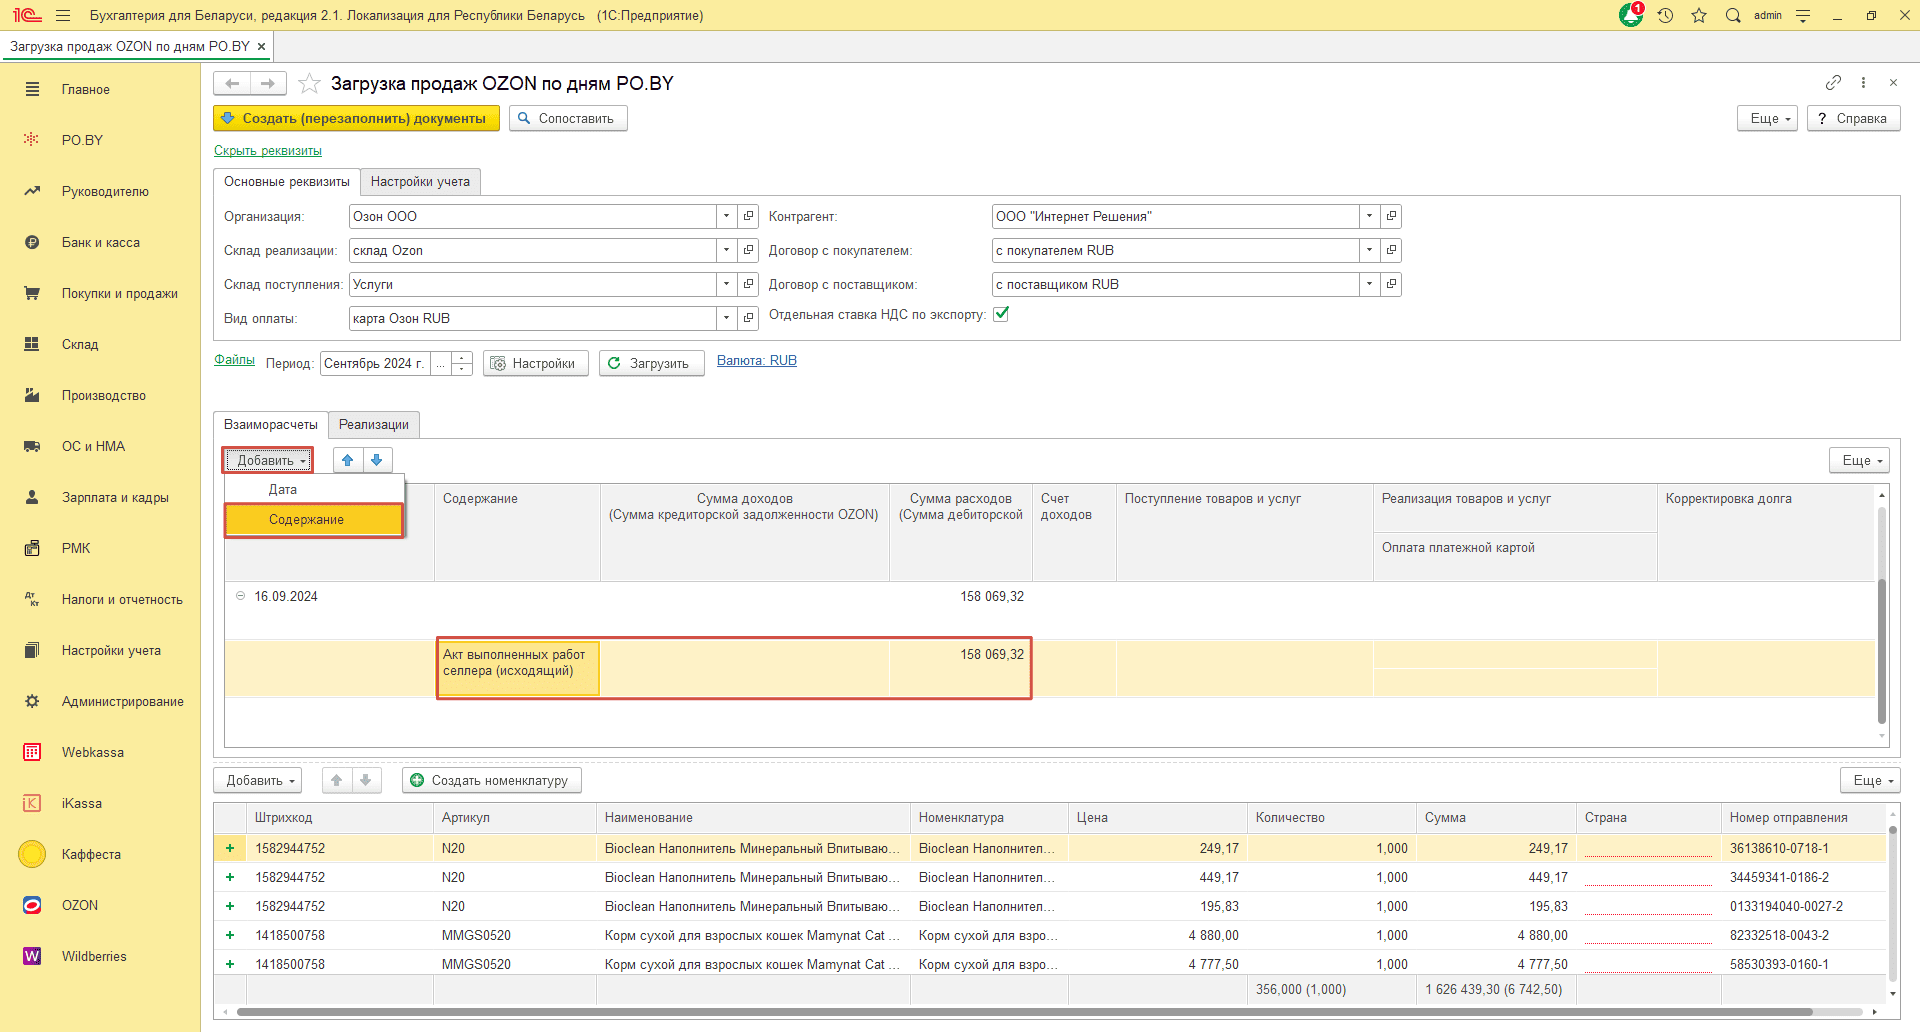1920x1032 pixels.
Task: Open Производство section
Action: [103, 395]
